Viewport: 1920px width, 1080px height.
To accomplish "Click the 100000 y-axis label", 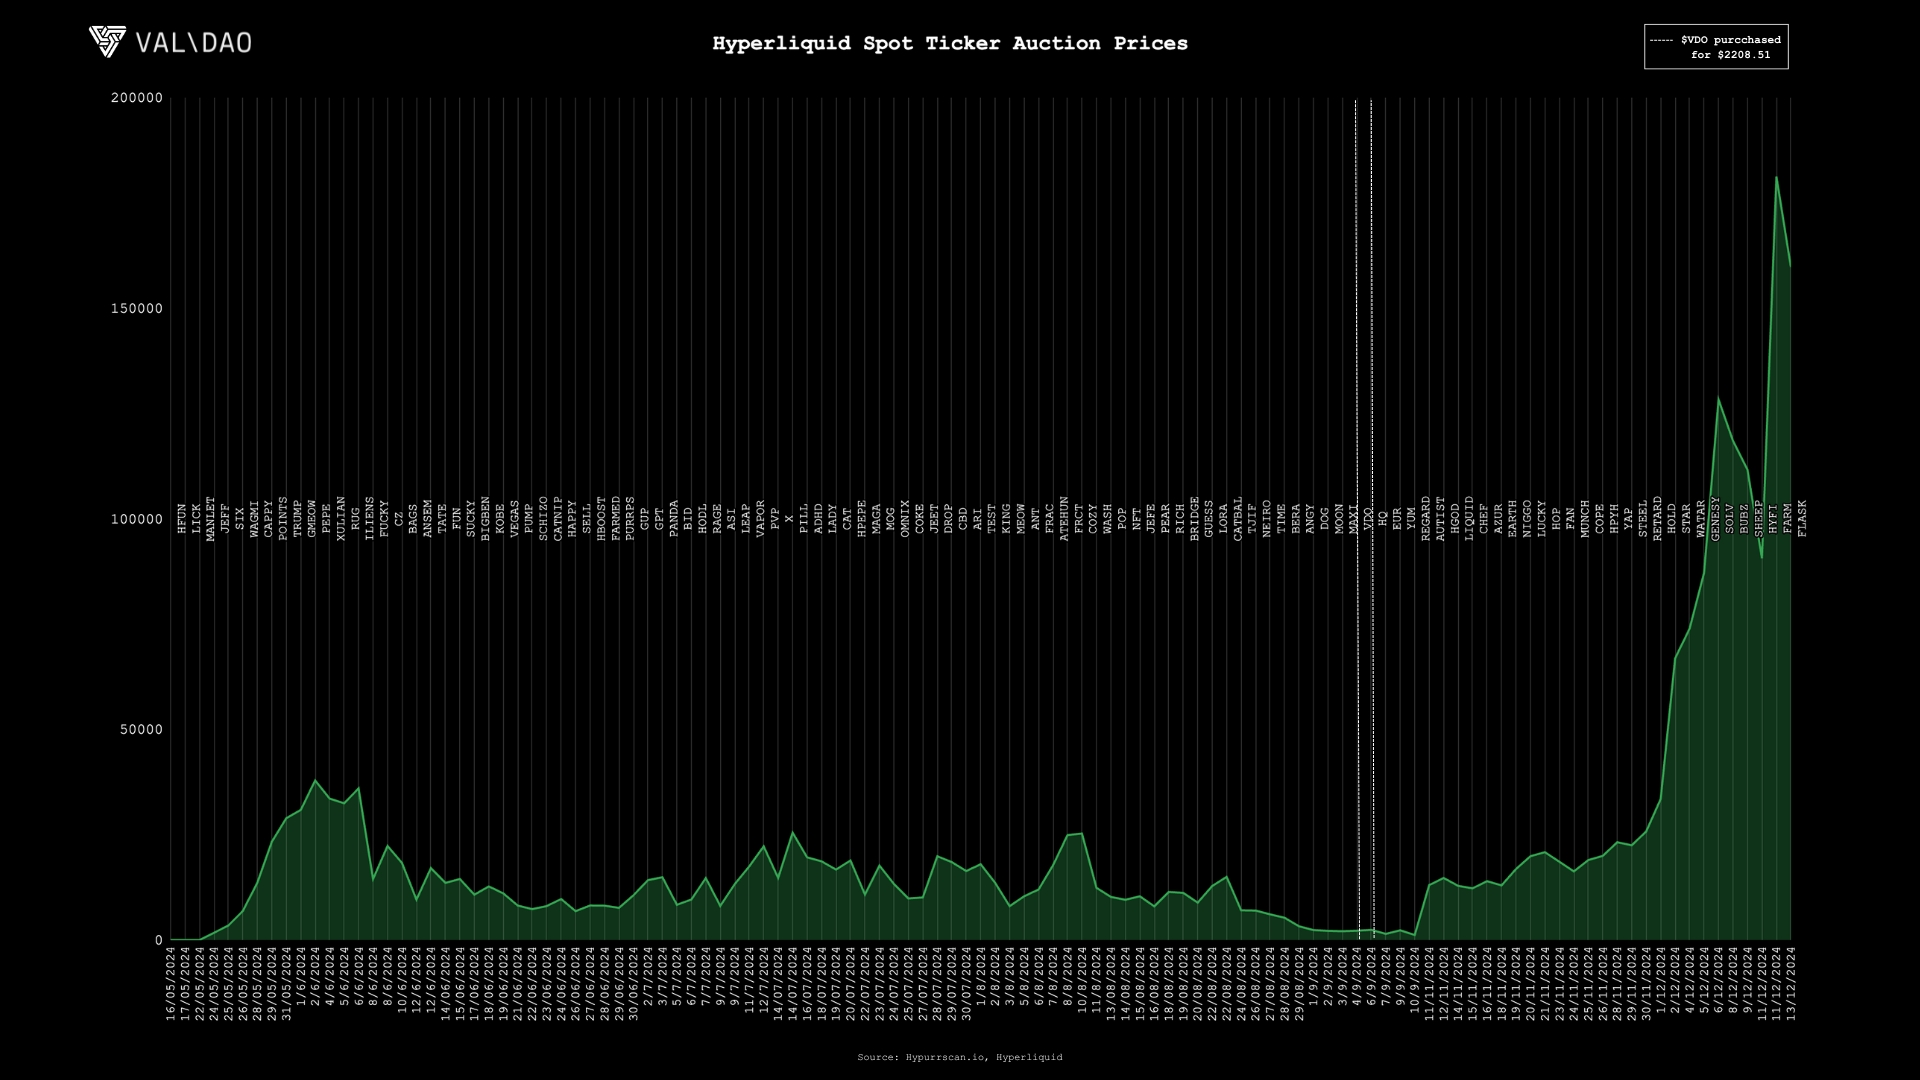I will pyautogui.click(x=137, y=519).
